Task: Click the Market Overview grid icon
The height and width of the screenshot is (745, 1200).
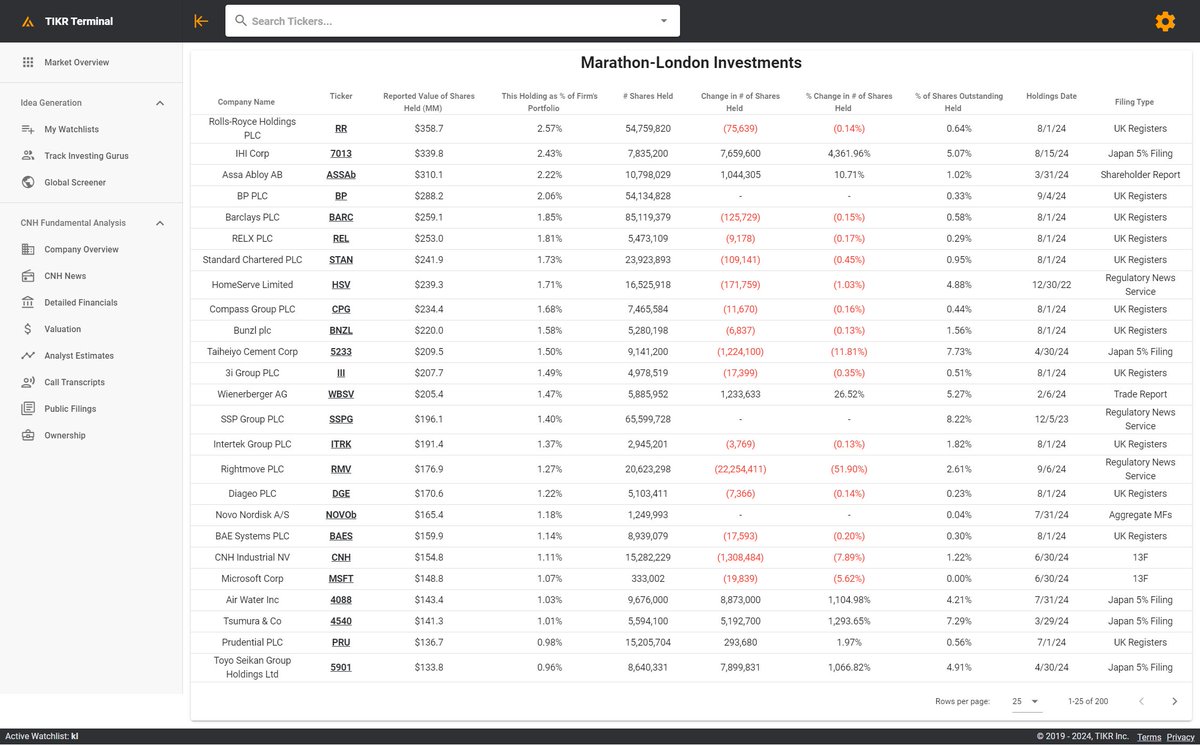Action: (28, 62)
